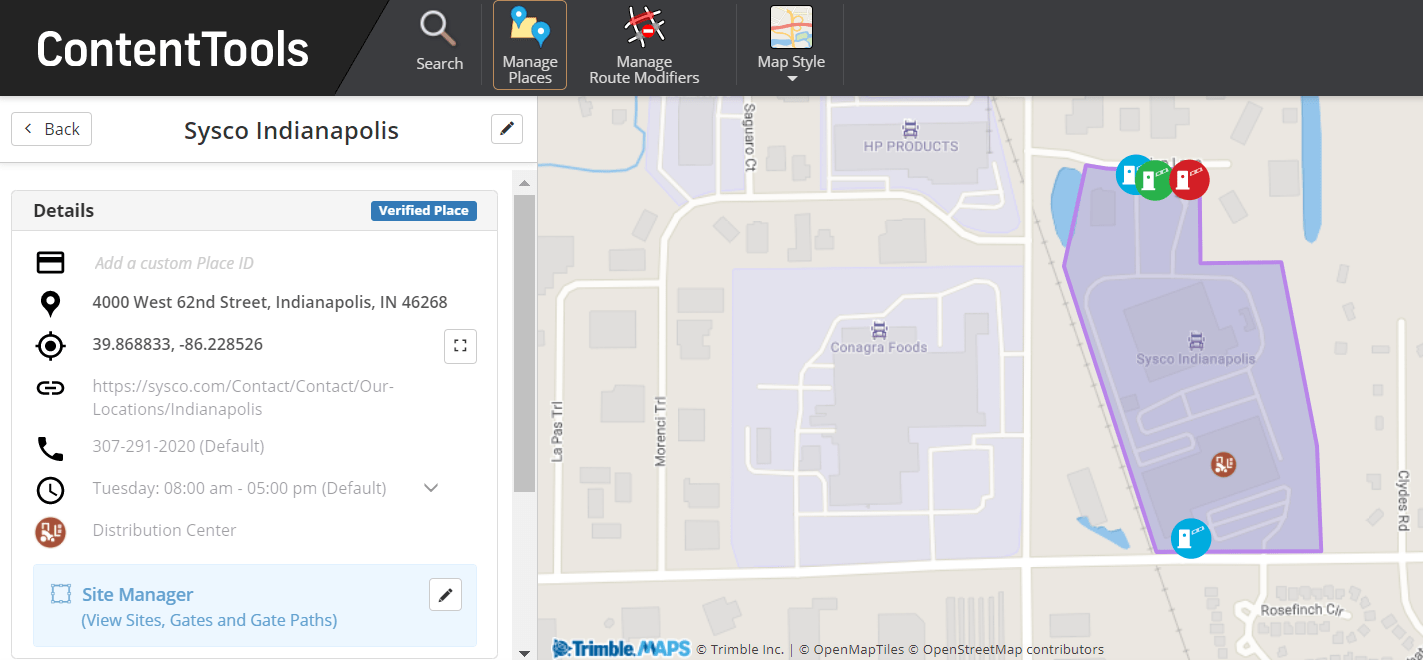Select the blue gate marker at south edge

pos(1191,538)
